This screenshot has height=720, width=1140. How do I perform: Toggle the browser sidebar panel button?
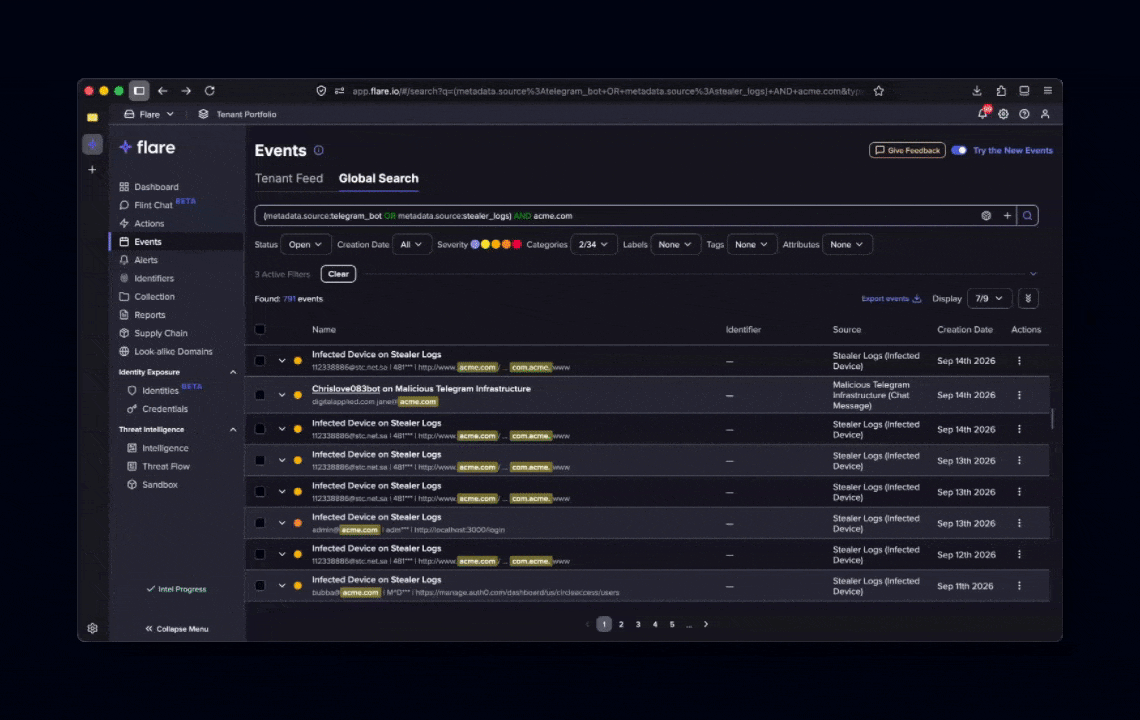point(139,91)
